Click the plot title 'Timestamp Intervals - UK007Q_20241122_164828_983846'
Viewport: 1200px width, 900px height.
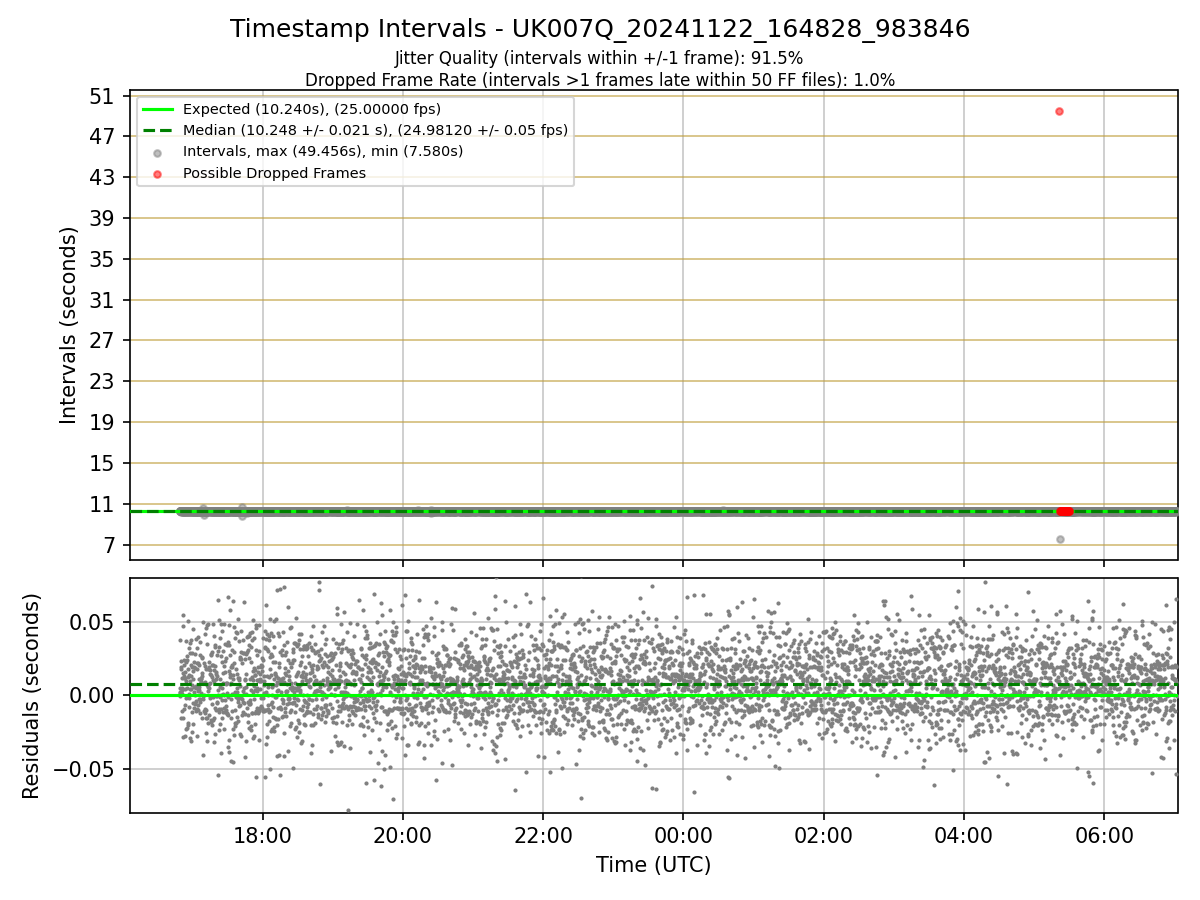coord(600,29)
